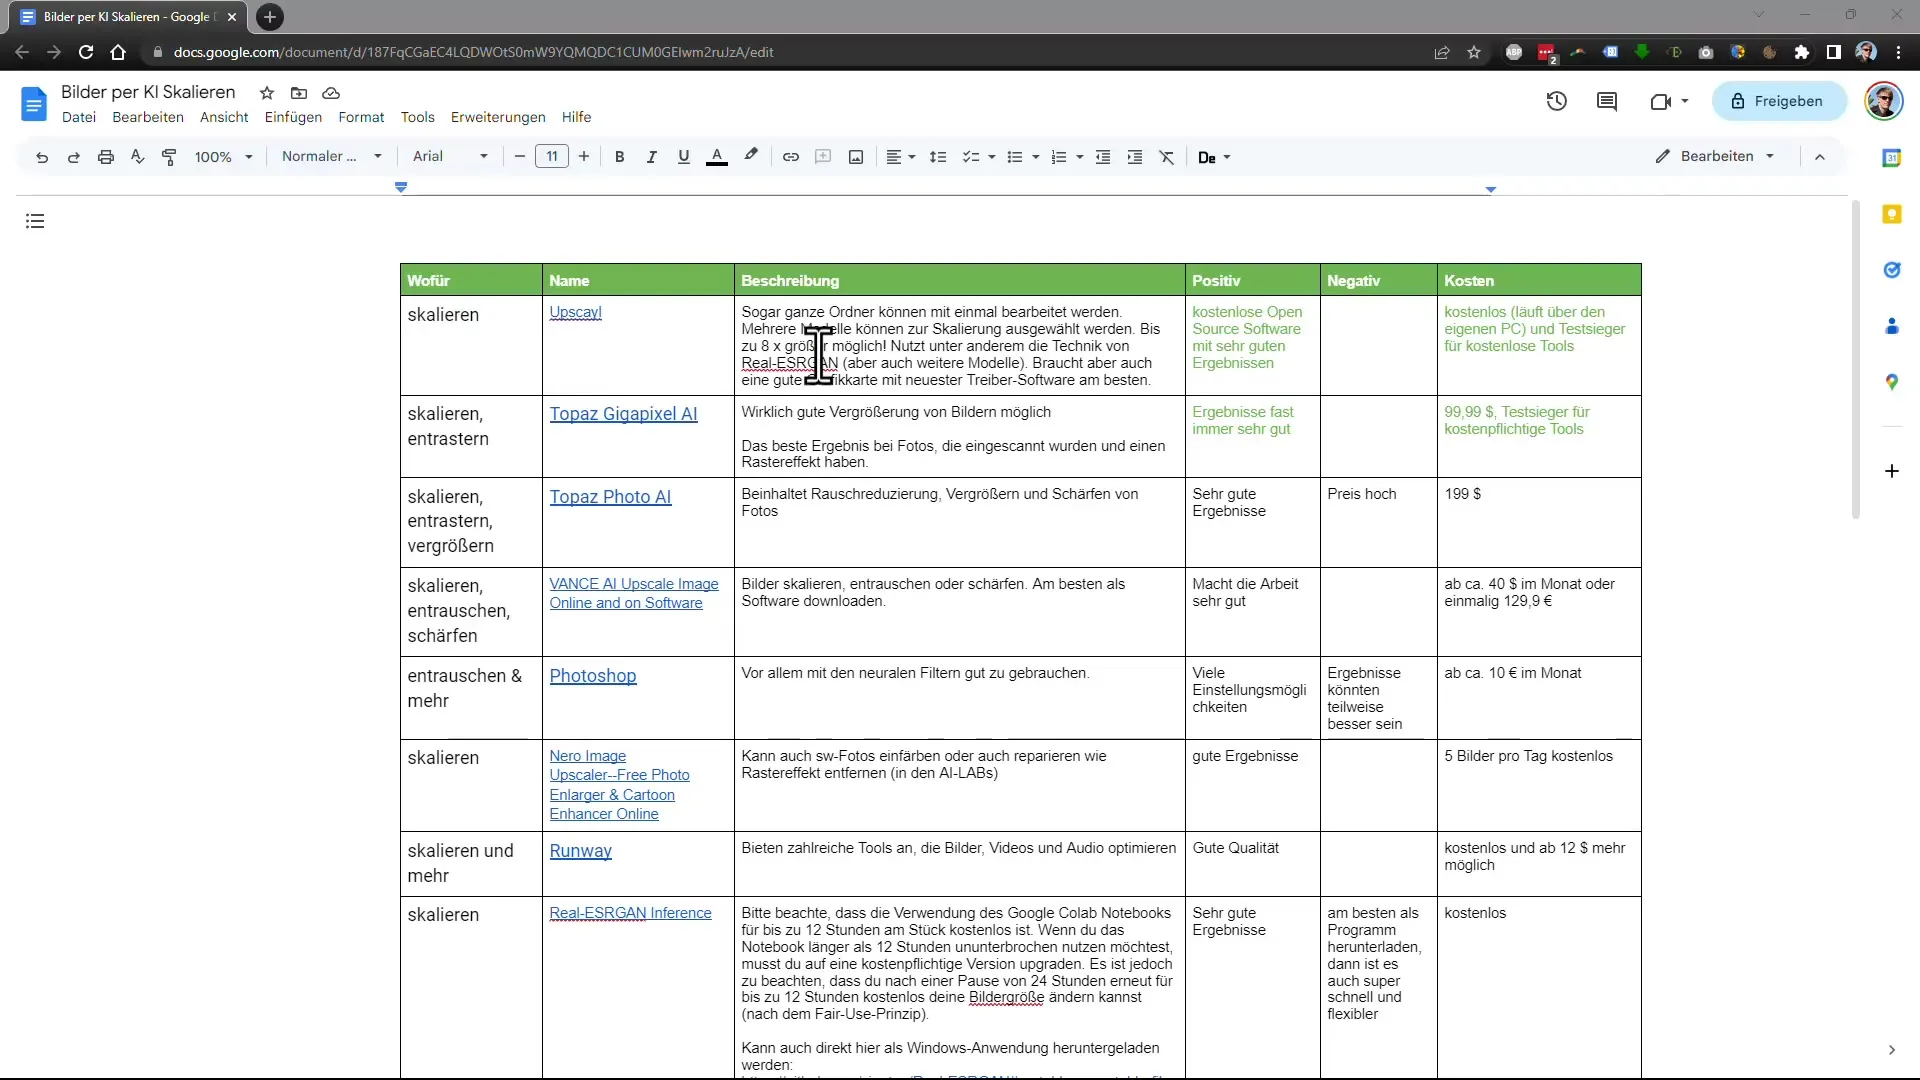Toggle document outline sidebar panel
The width and height of the screenshot is (1920, 1080).
[36, 222]
